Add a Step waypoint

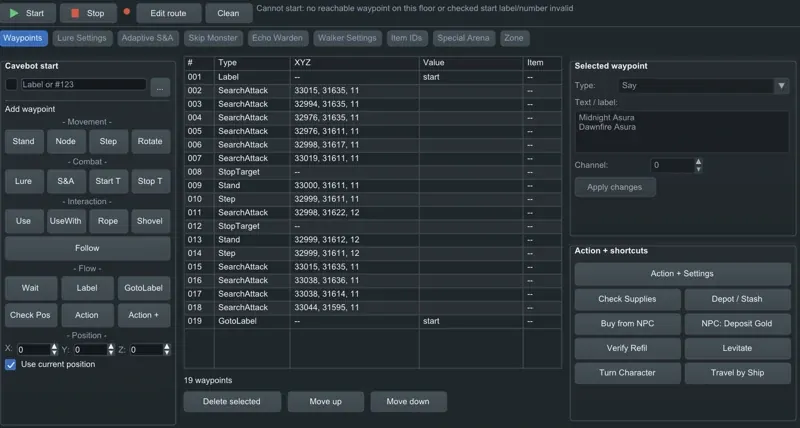pos(108,141)
